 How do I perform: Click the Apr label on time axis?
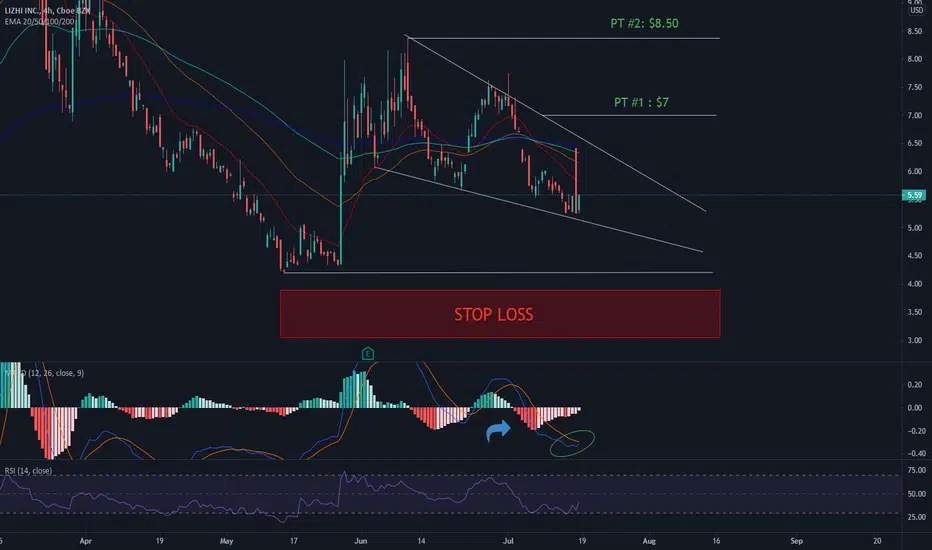pos(86,541)
